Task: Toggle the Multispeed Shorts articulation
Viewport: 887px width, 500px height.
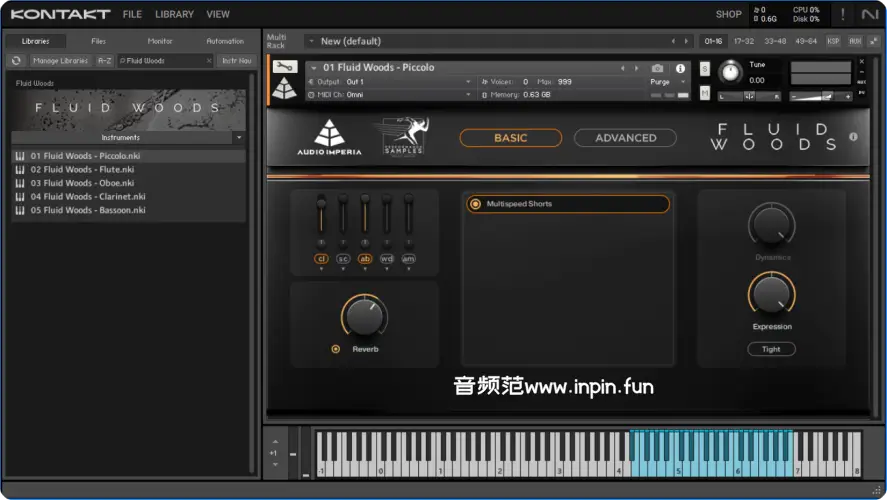Action: click(475, 204)
